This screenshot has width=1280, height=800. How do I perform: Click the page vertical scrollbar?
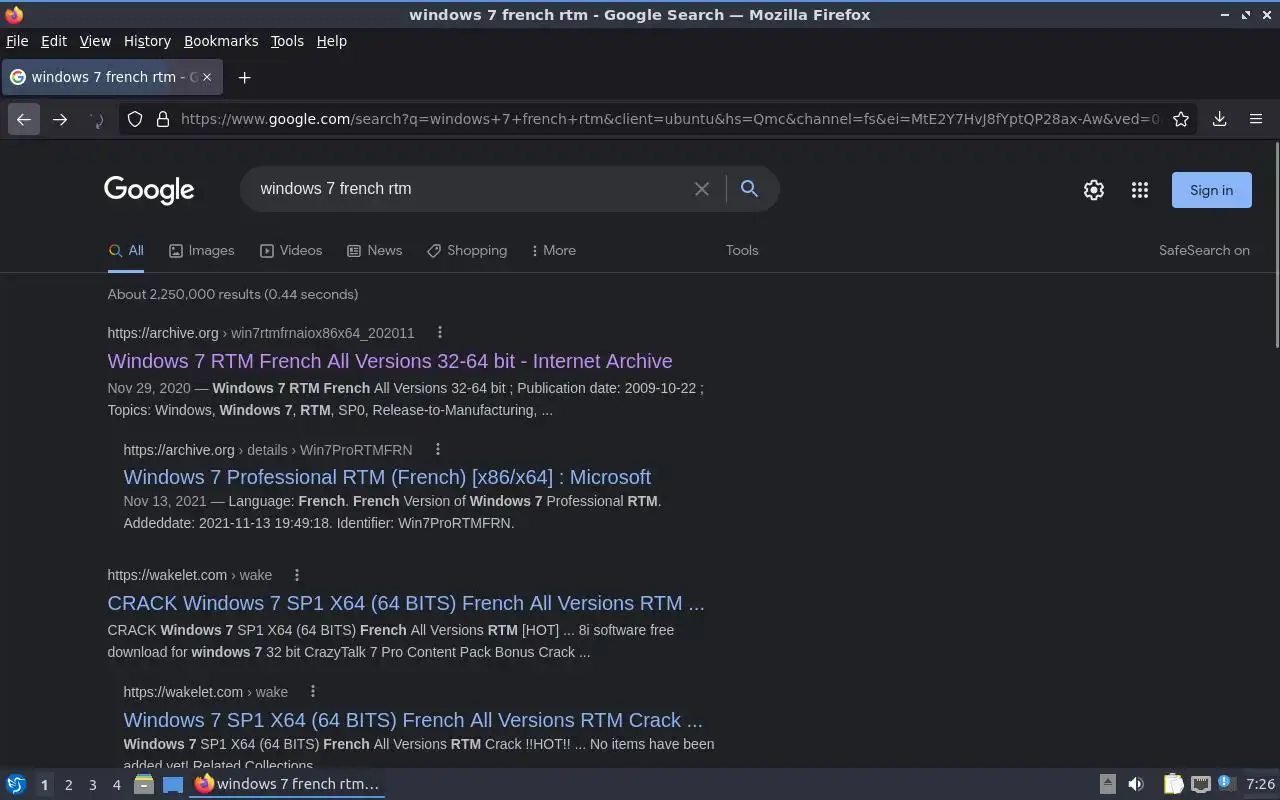(x=1275, y=245)
